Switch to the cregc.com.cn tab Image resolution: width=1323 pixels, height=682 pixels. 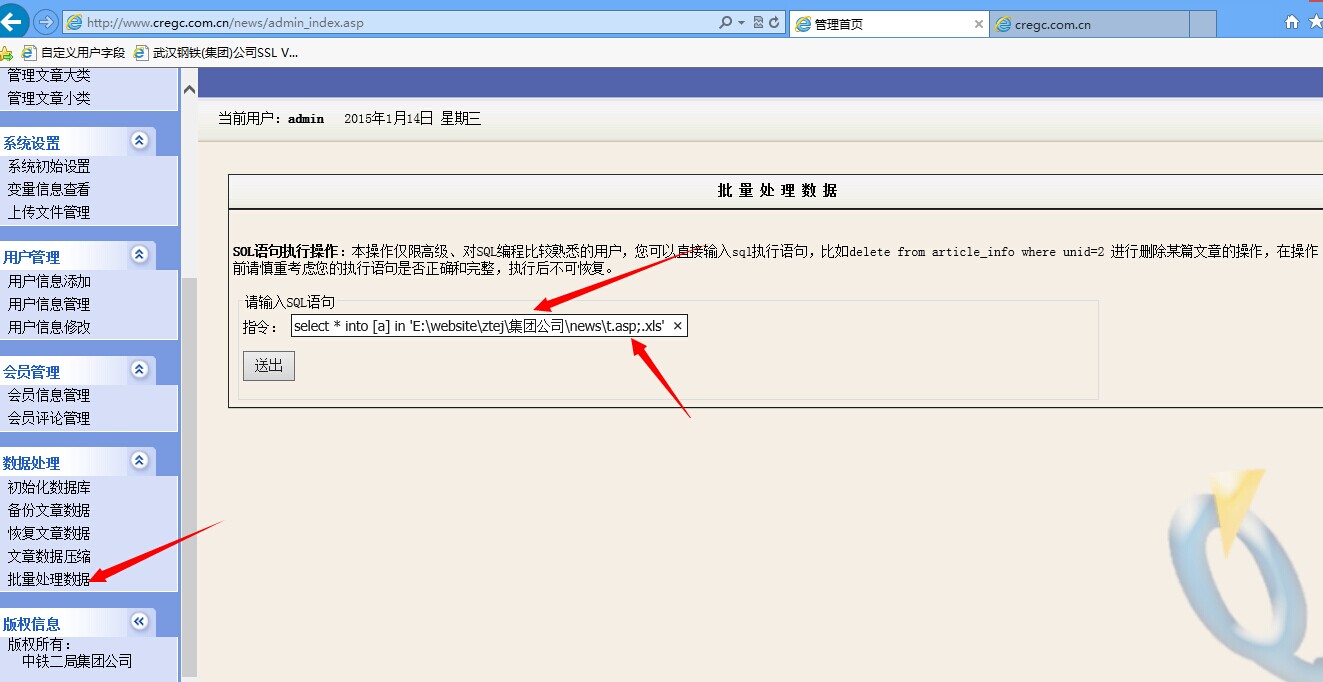click(1090, 24)
